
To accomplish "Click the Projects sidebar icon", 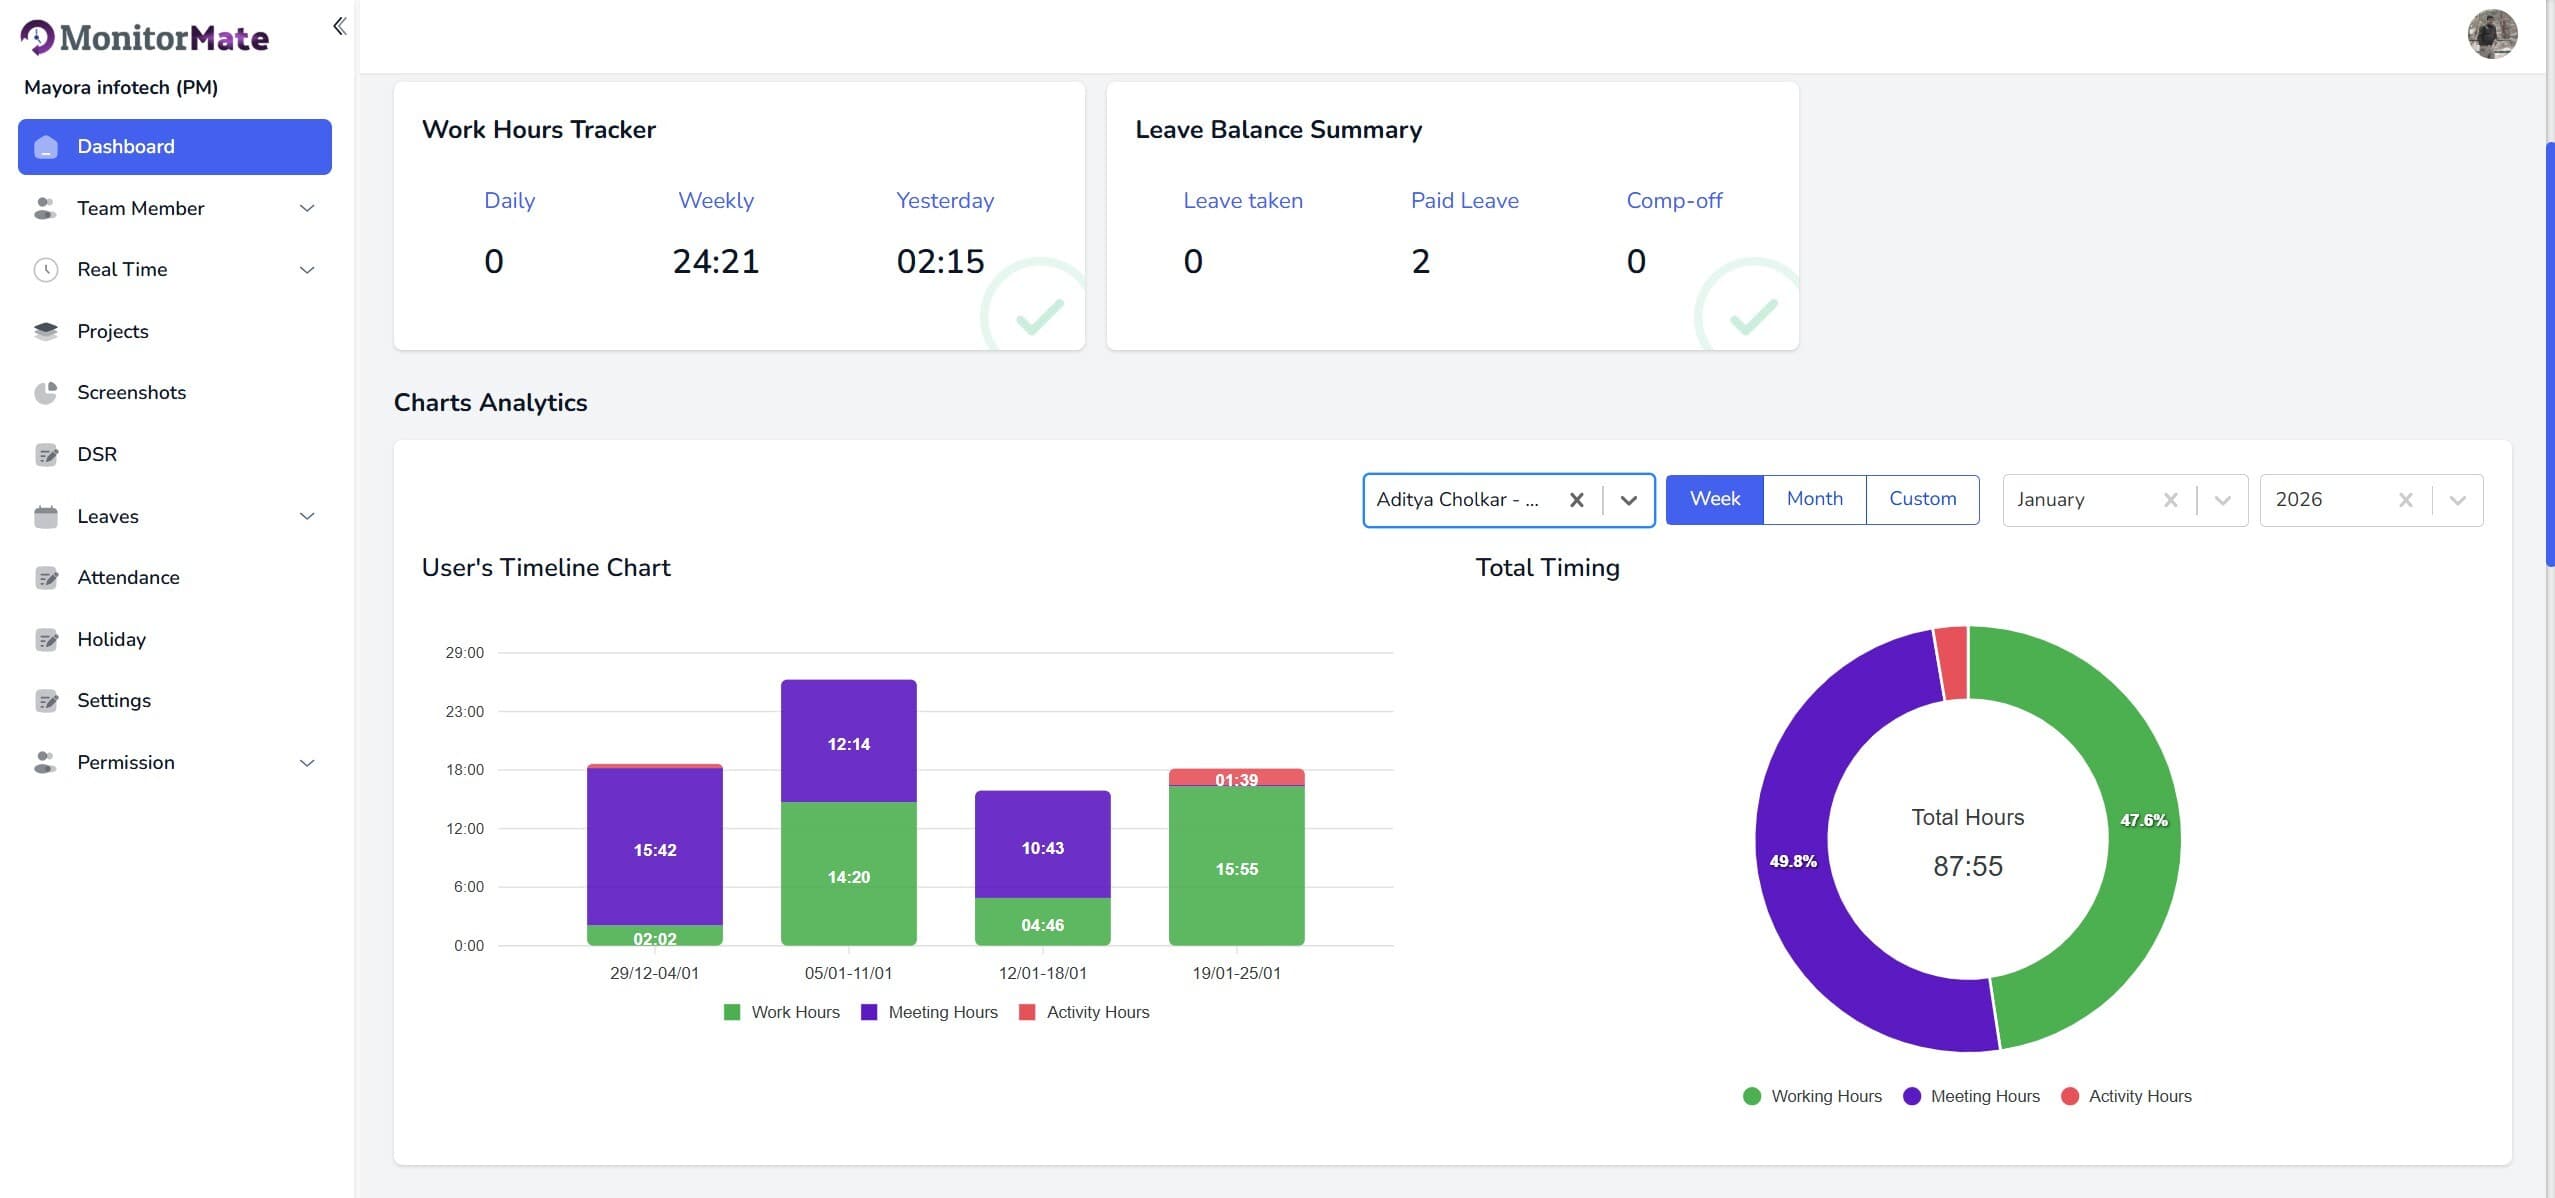I will pos(46,331).
